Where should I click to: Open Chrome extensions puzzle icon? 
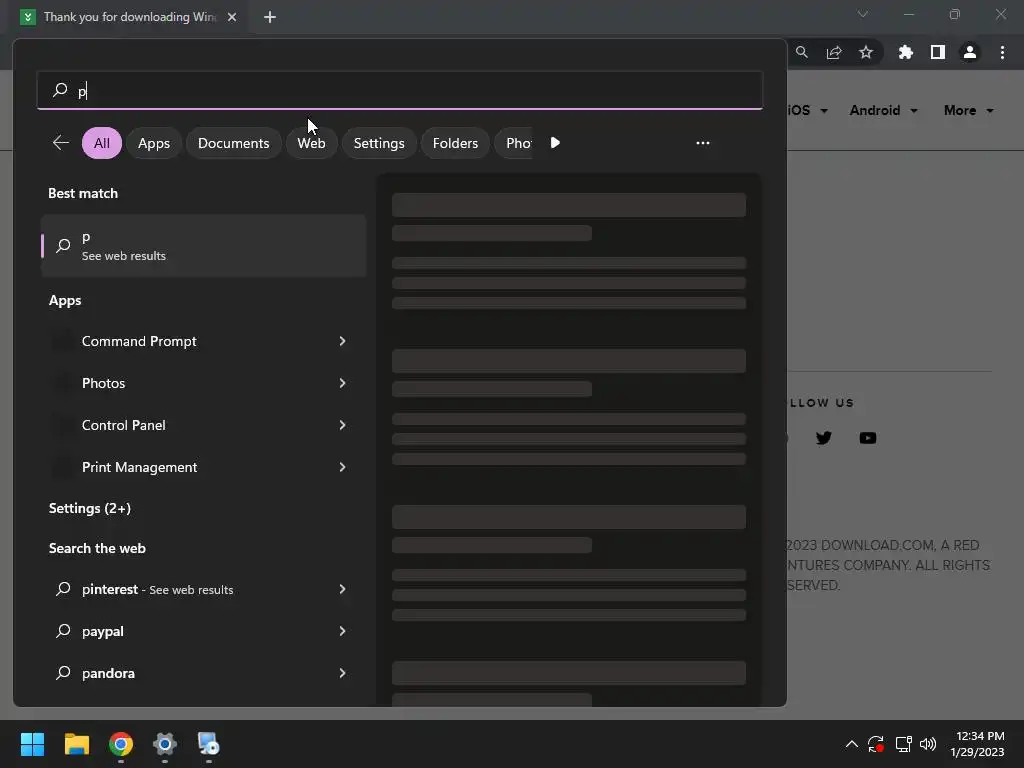[x=906, y=52]
